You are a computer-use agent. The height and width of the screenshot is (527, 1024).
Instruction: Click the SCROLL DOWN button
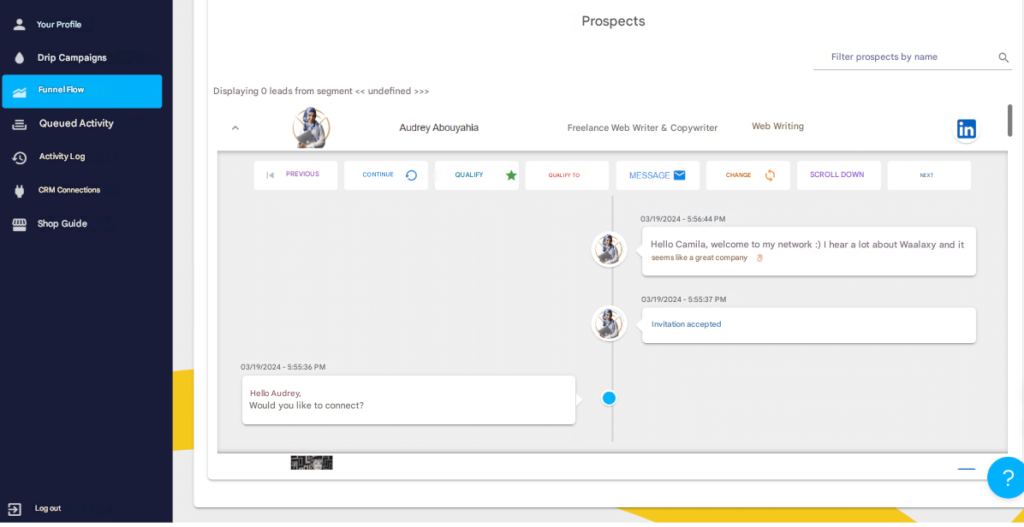coord(839,175)
